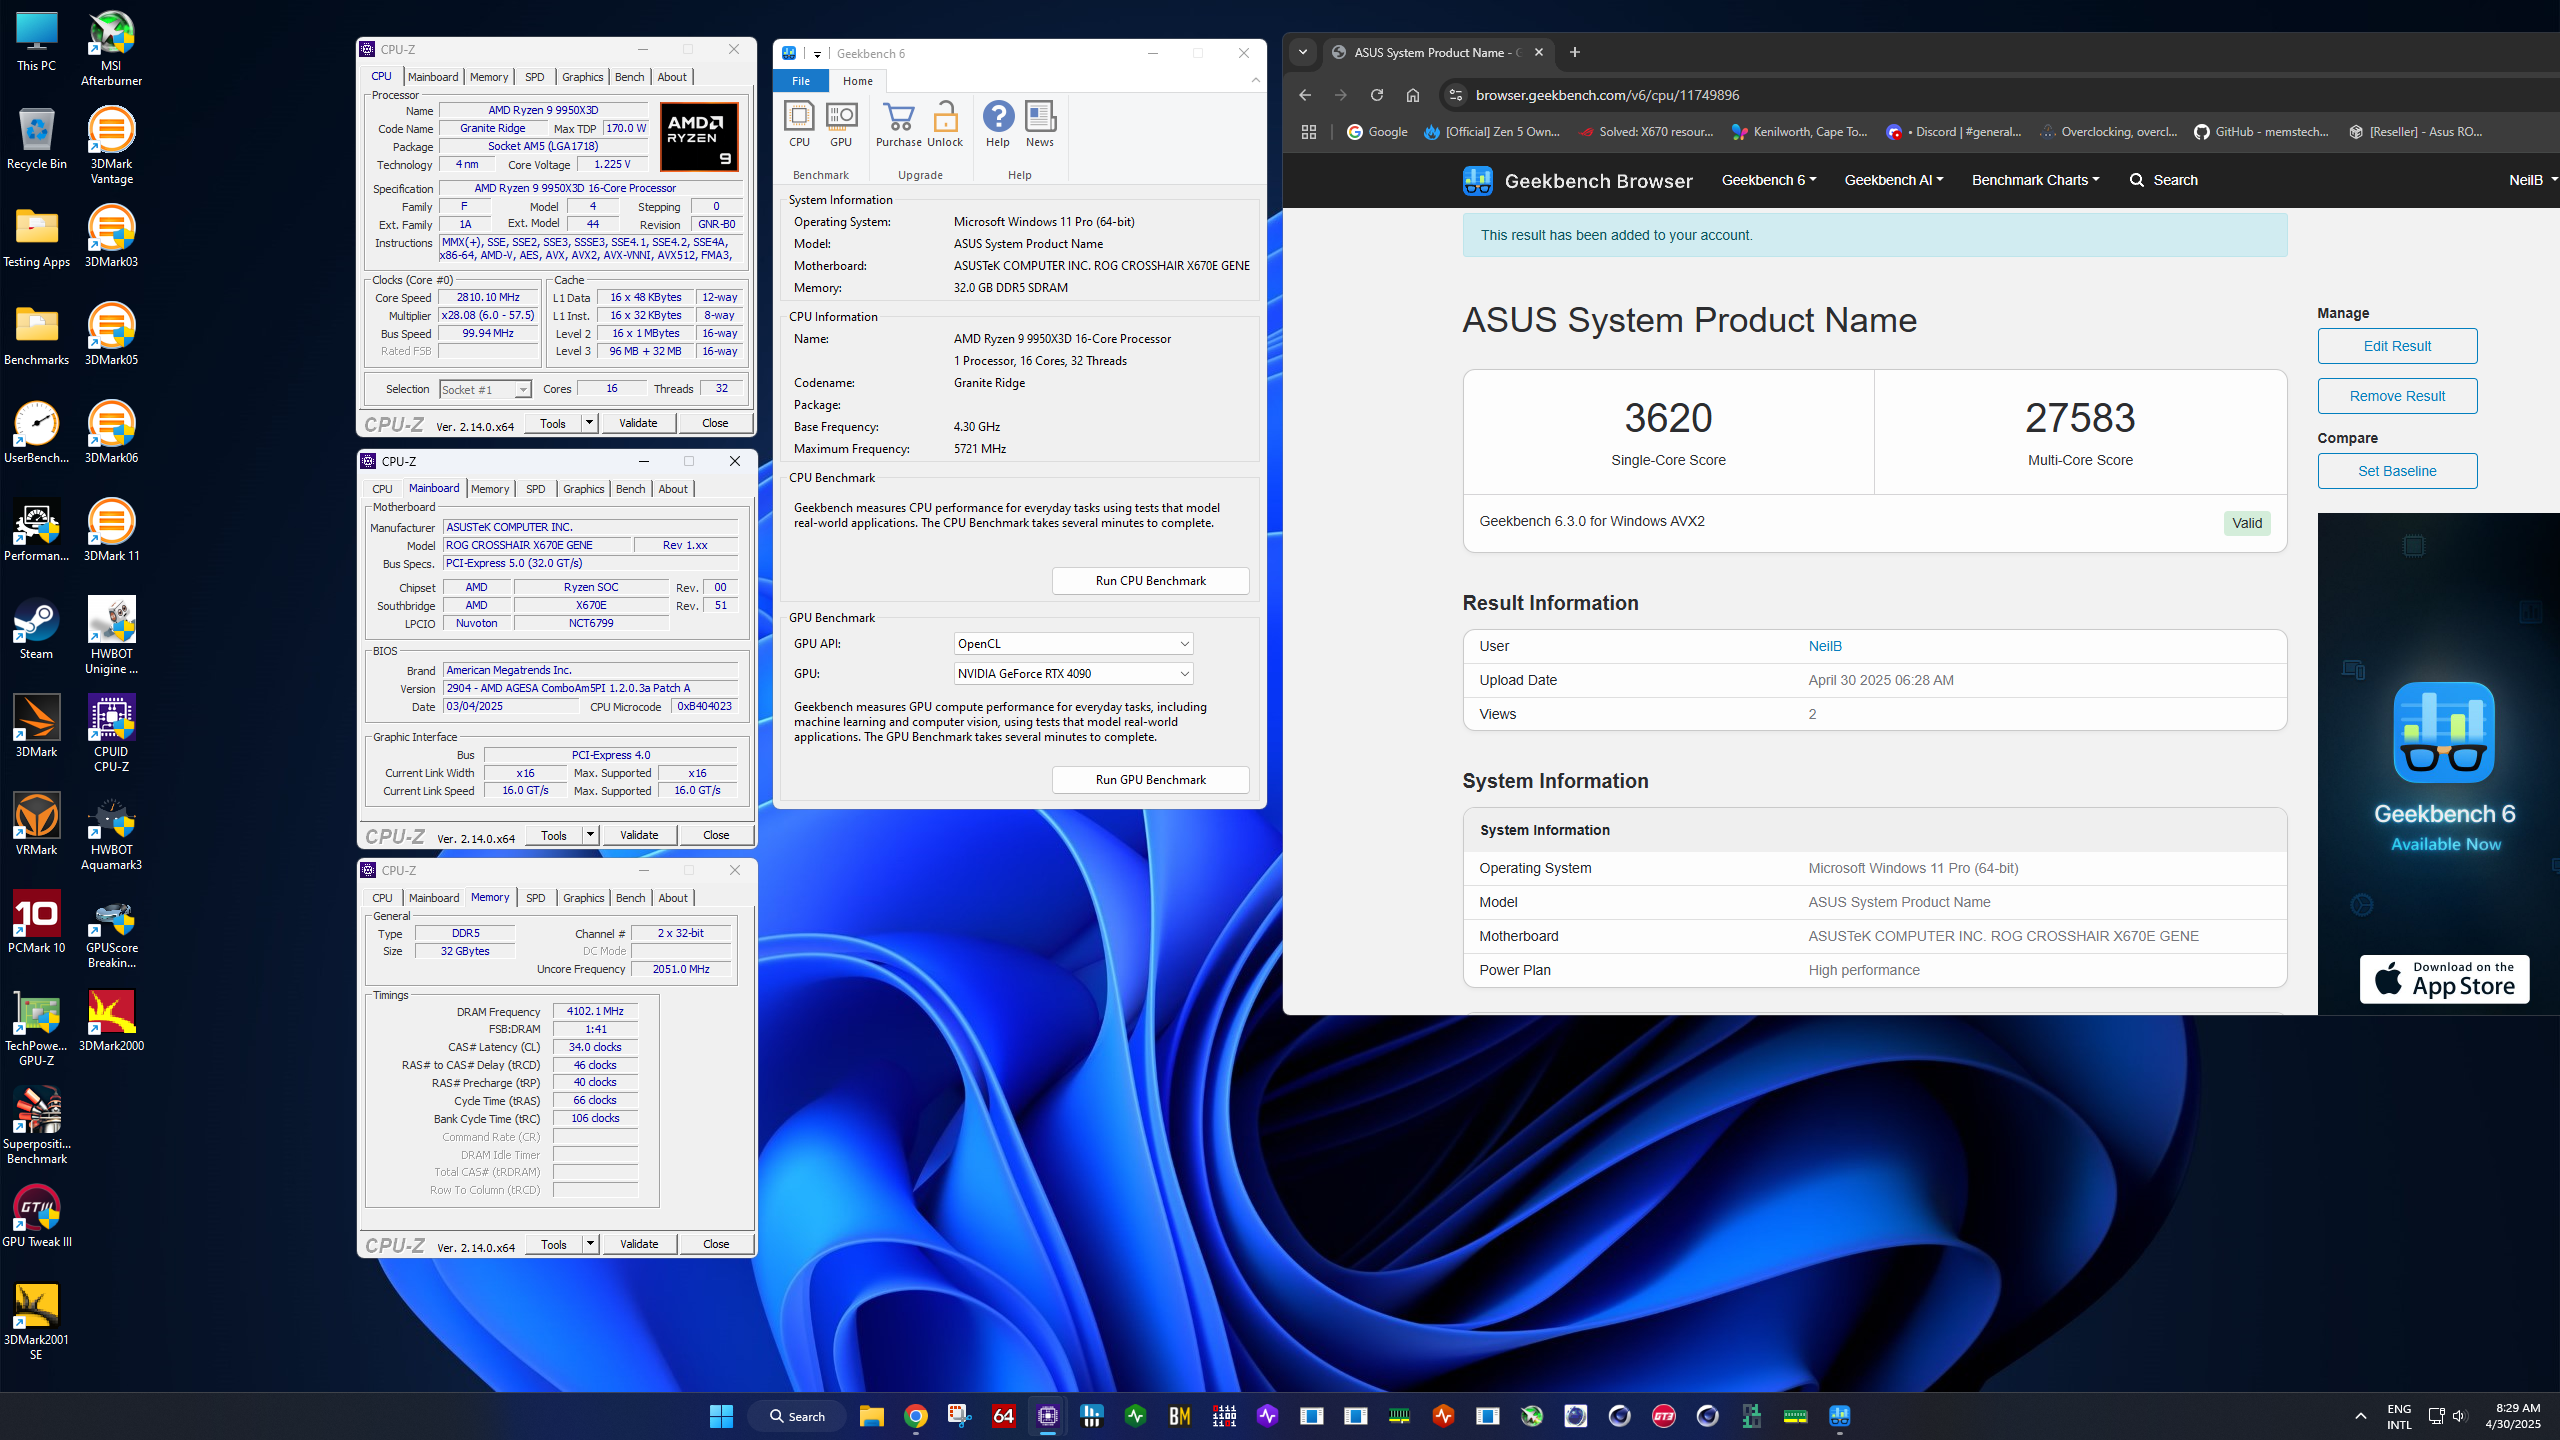
Task: Click Run CPU Benchmark button
Action: click(x=1150, y=581)
